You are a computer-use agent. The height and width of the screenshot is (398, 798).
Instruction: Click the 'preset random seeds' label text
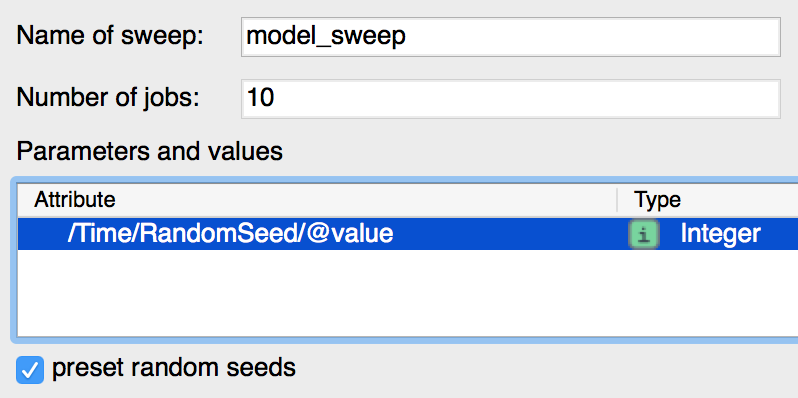pos(174,367)
